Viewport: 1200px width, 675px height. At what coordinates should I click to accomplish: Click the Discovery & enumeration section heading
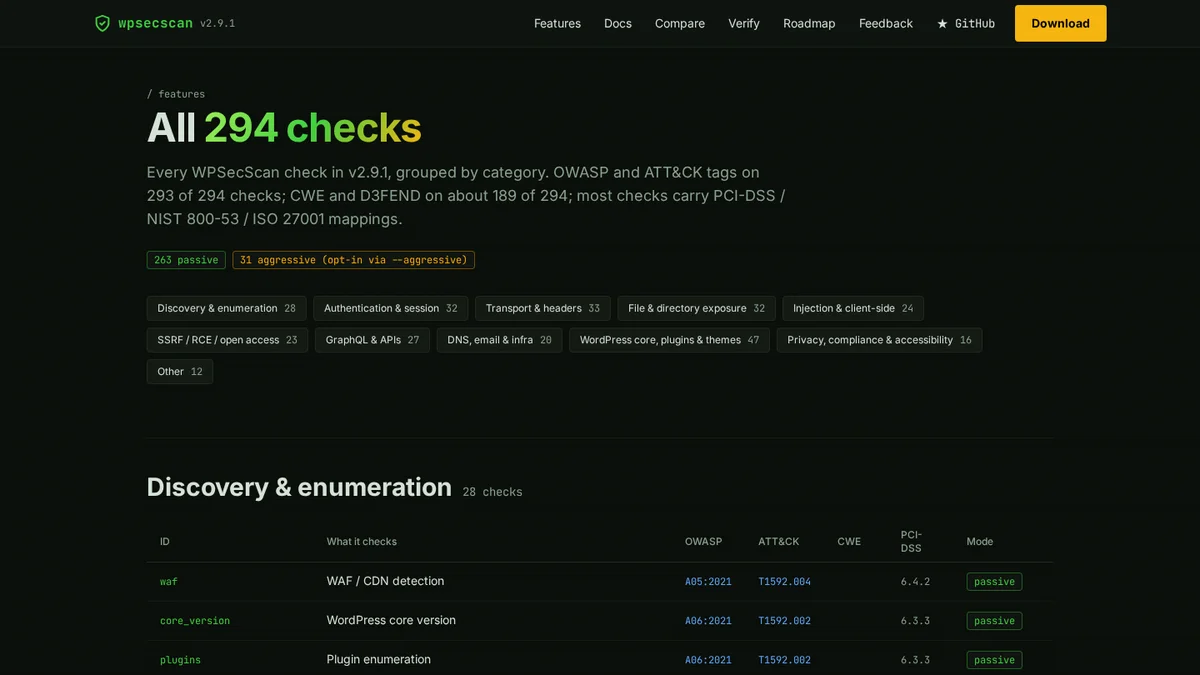tap(299, 487)
